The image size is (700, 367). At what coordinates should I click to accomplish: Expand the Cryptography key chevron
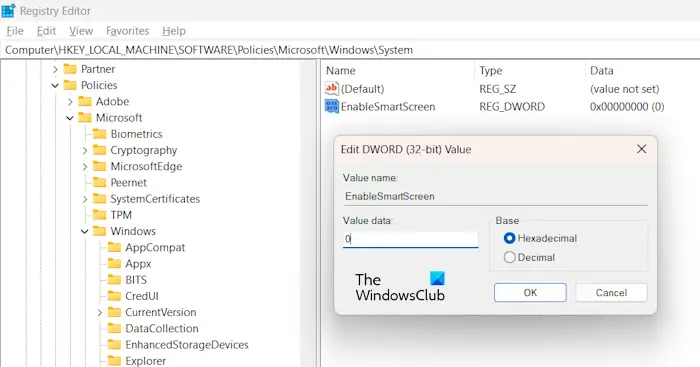coord(85,150)
